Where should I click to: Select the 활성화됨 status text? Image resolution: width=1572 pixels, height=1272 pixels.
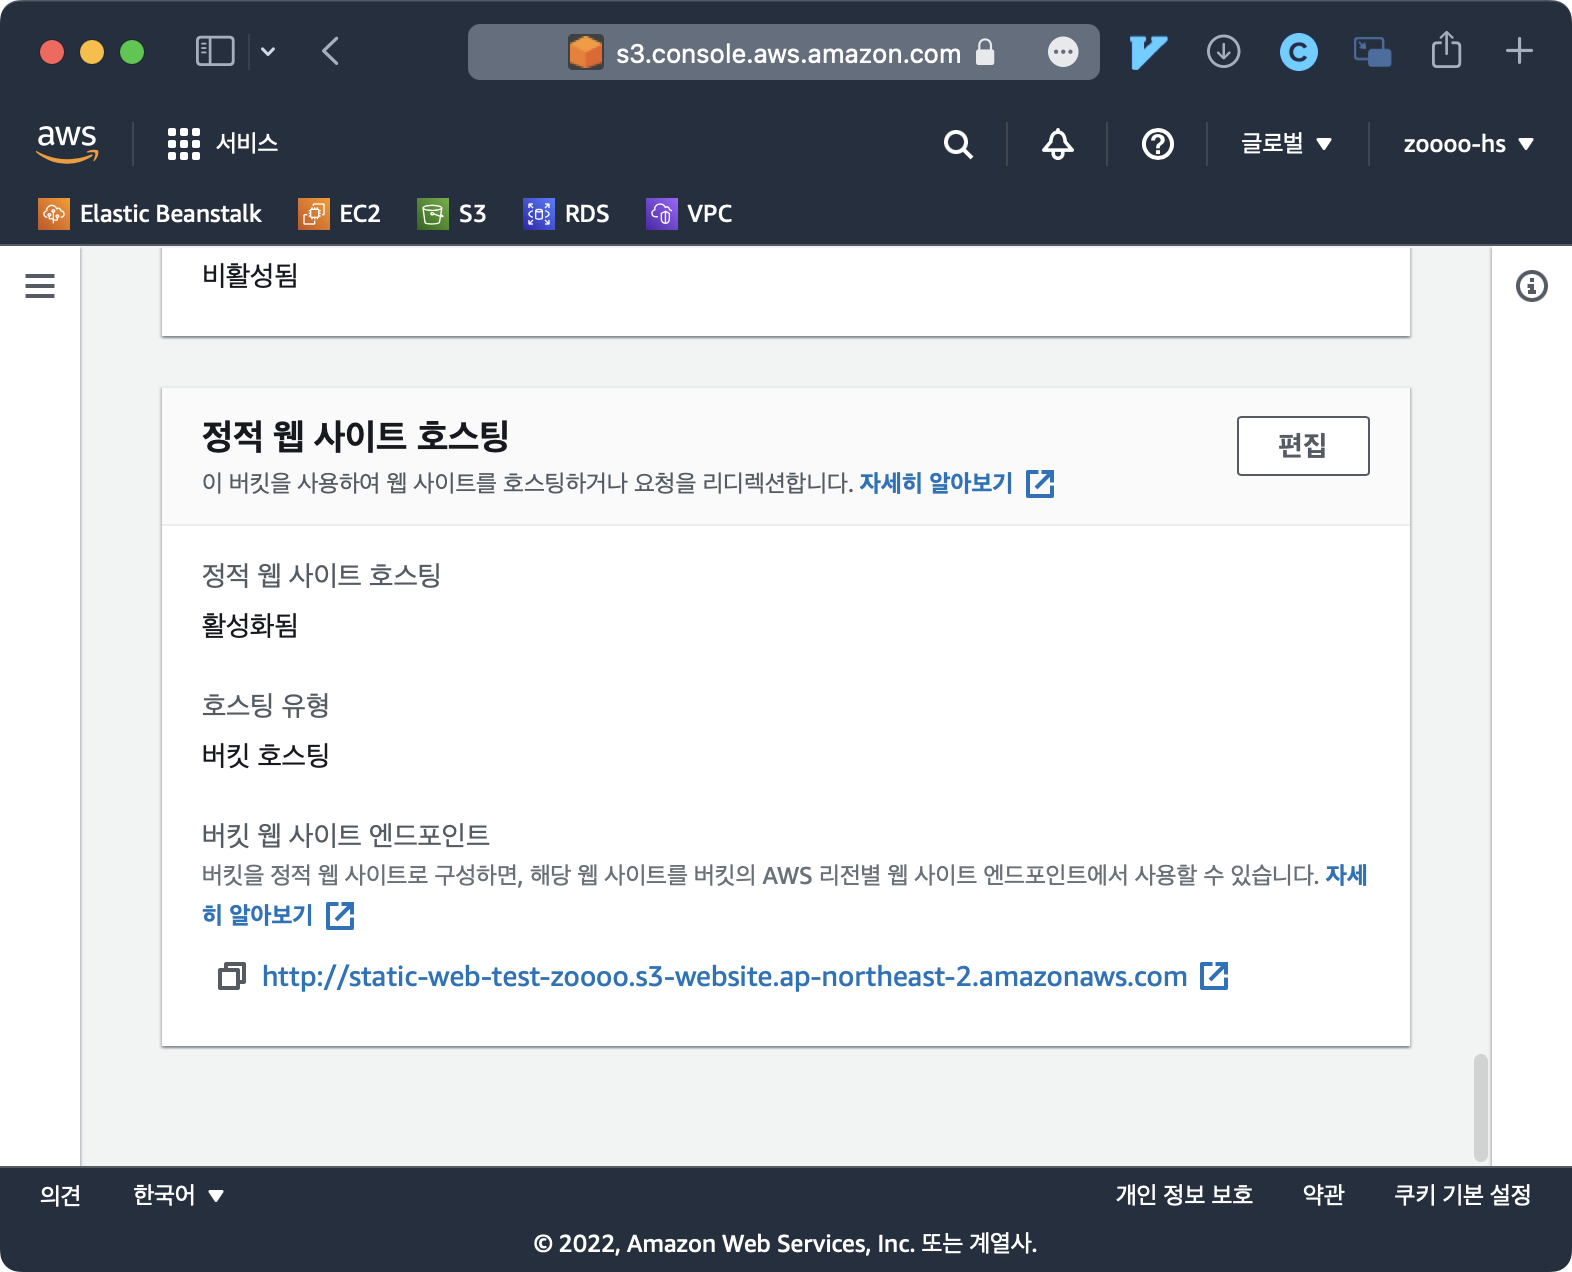(x=250, y=626)
